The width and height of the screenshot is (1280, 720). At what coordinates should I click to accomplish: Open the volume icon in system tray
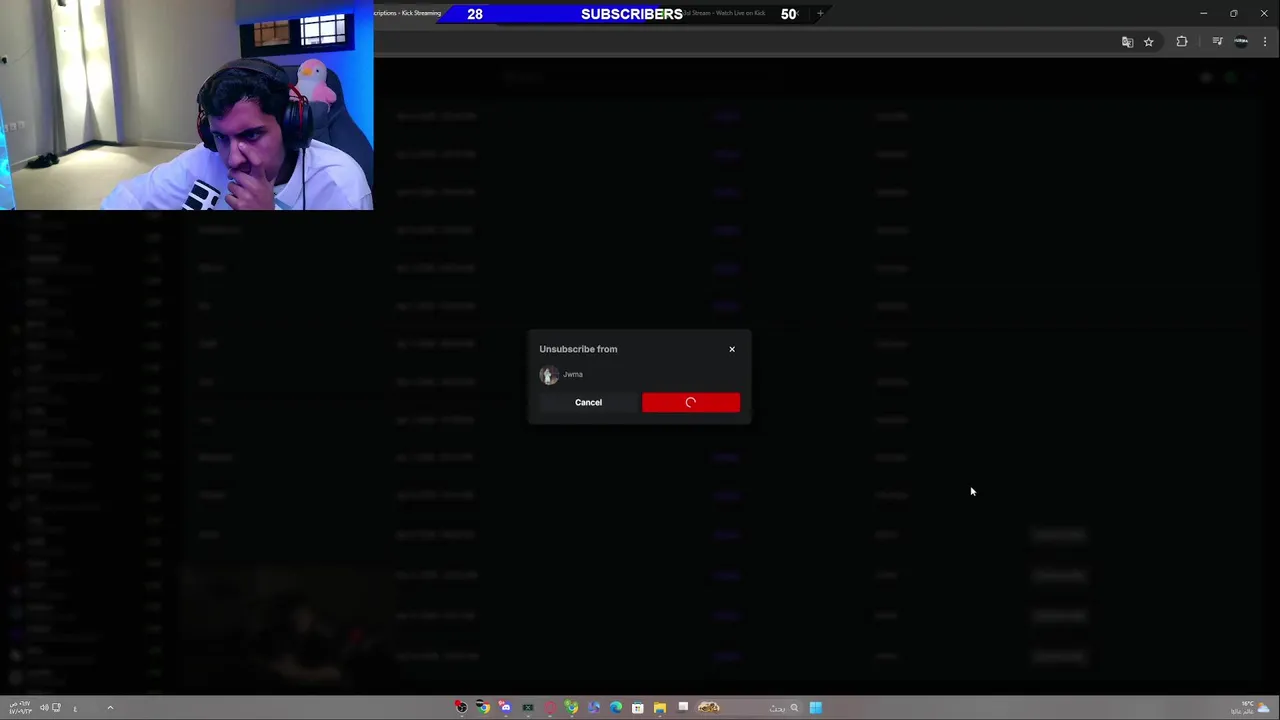tap(44, 708)
